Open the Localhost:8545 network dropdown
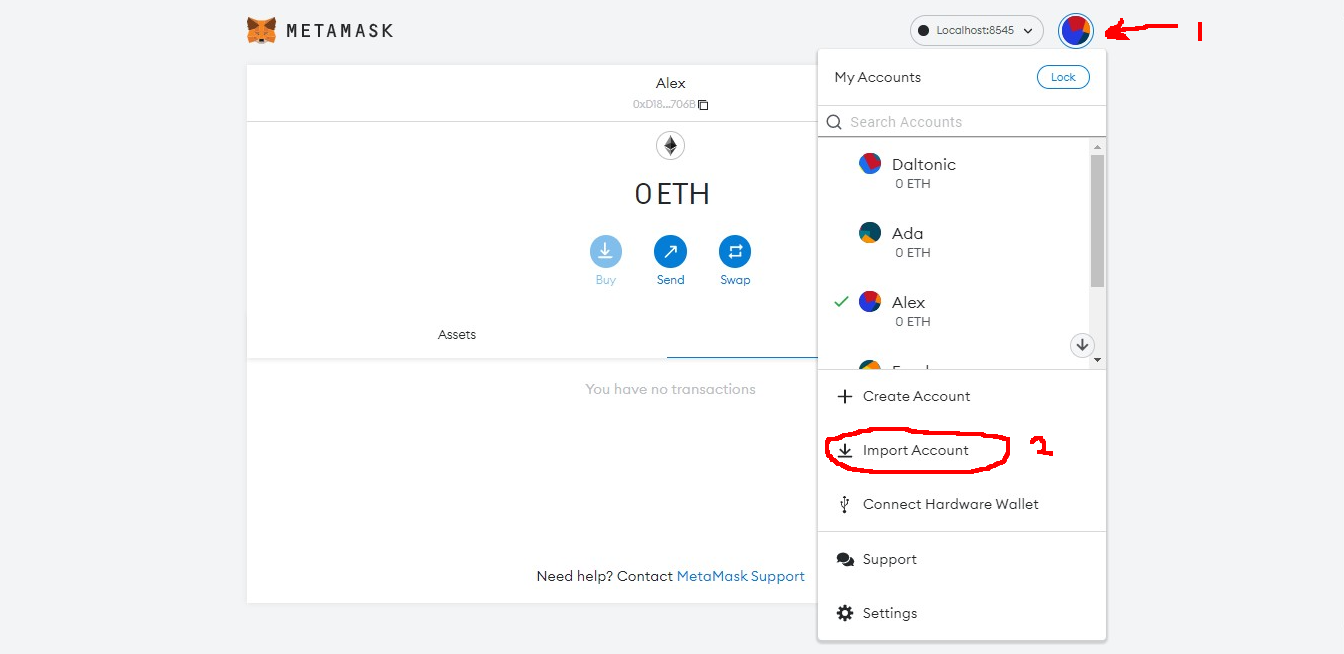Screen dimensions: 1344x654 point(976,31)
